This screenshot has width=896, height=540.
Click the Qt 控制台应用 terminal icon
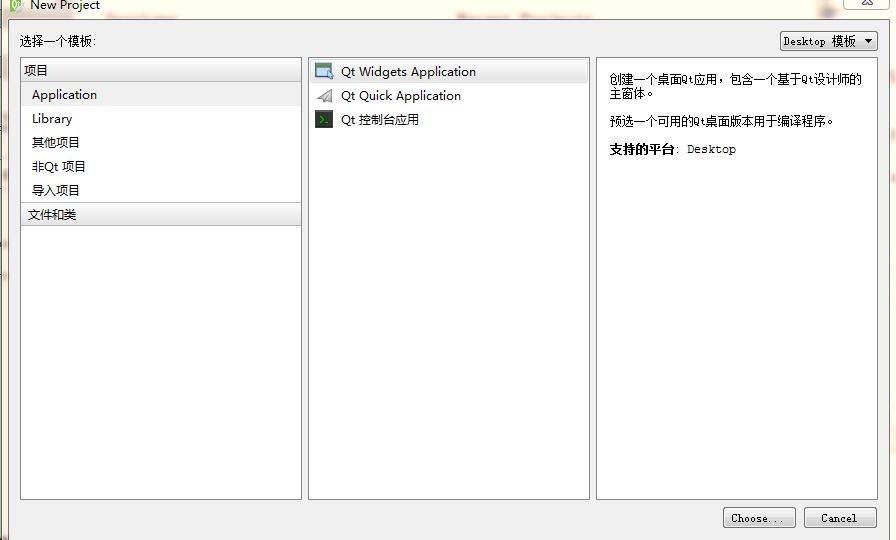coord(324,119)
